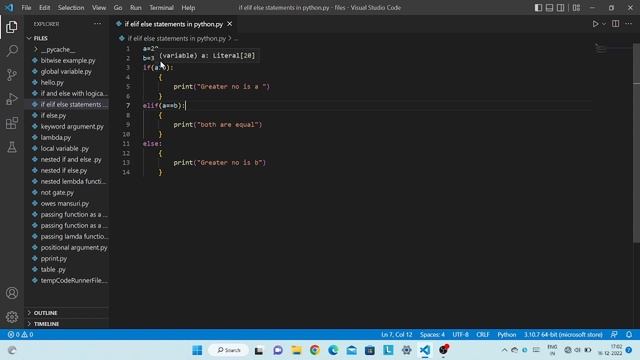Open the Go menu

[118, 8]
